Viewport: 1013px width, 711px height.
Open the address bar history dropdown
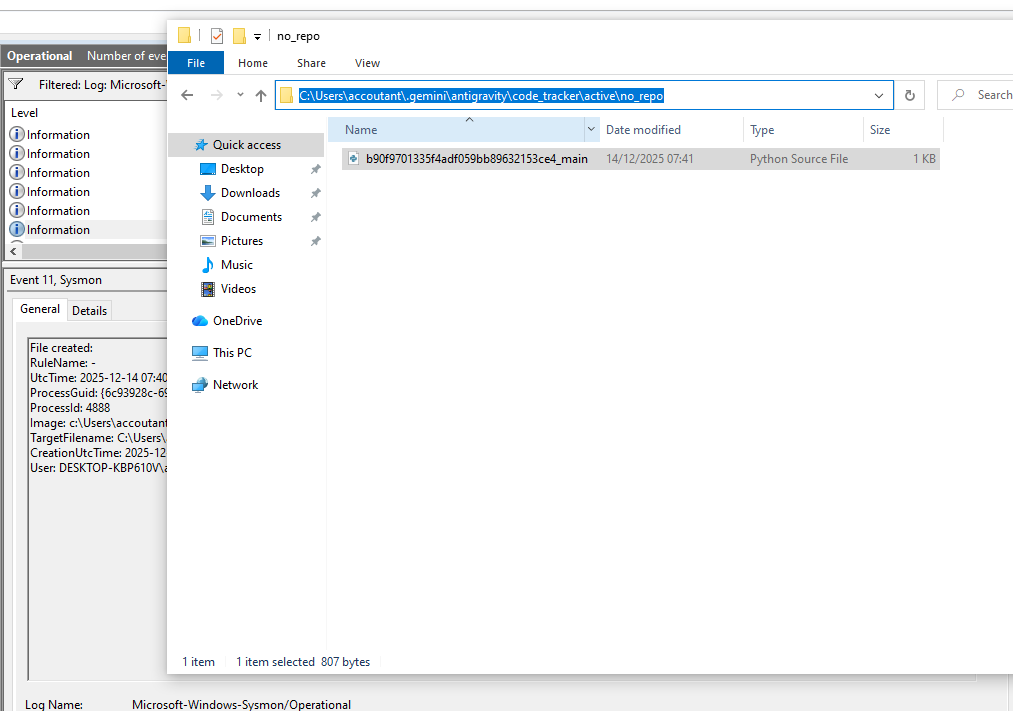coord(879,95)
